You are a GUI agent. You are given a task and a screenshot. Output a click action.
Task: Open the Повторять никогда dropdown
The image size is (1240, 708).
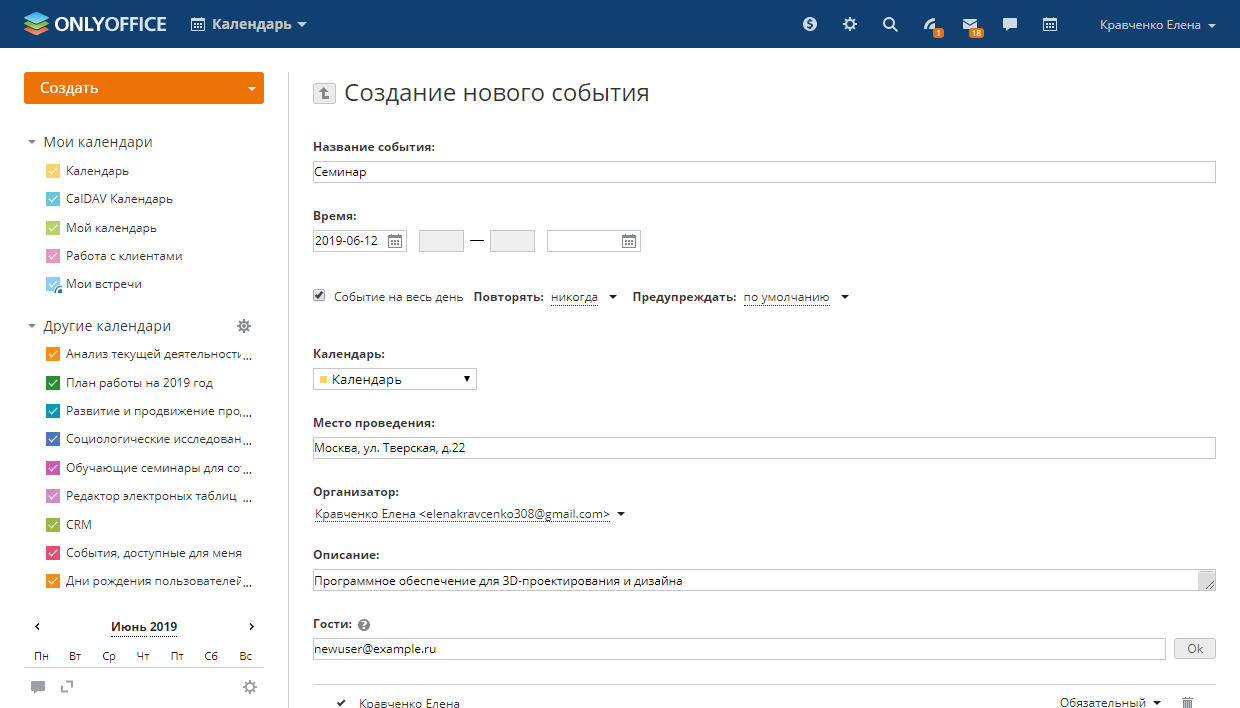[x=584, y=297]
